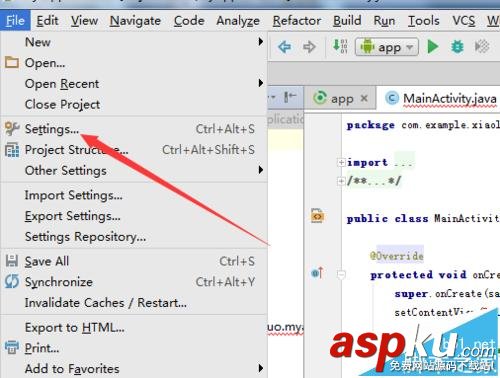Choose Export Settings...

coord(134,216)
